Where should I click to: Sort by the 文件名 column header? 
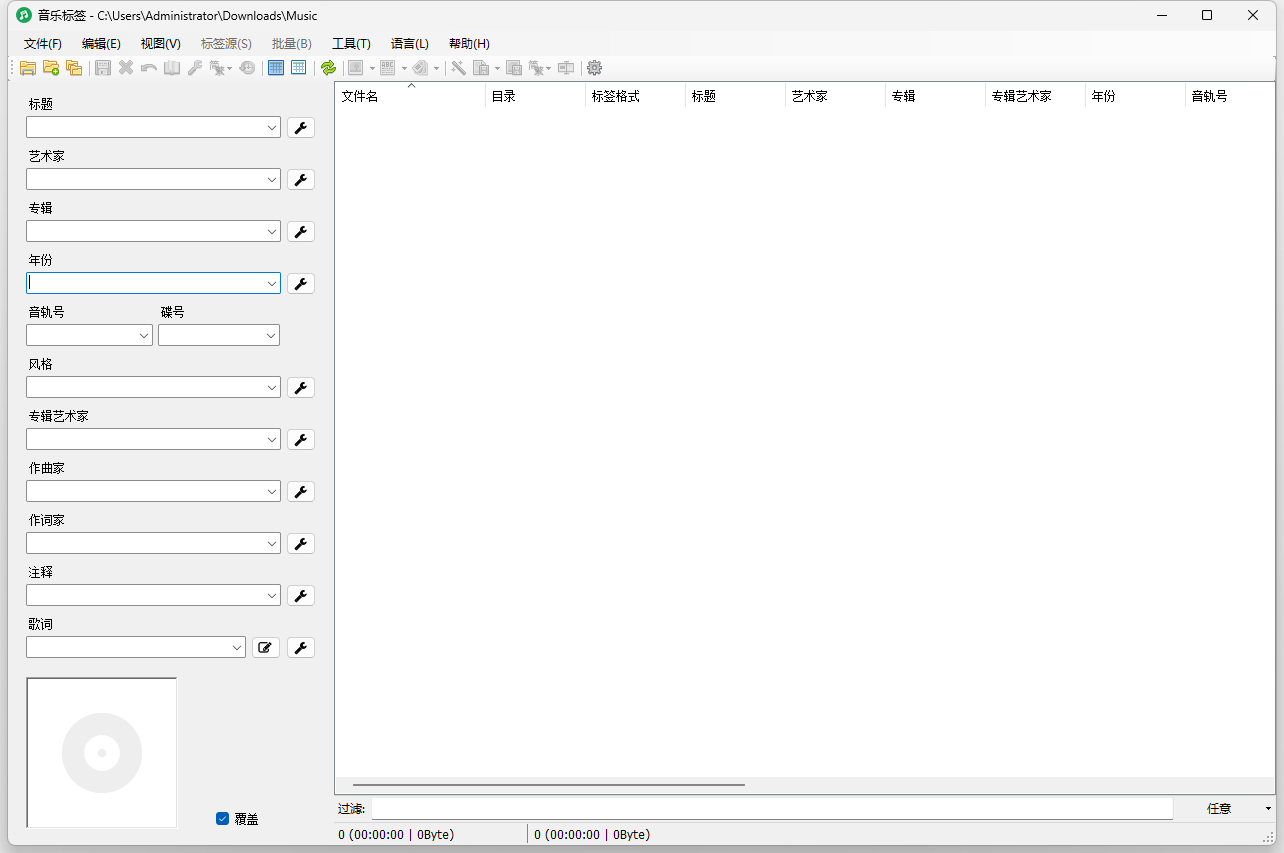[410, 97]
